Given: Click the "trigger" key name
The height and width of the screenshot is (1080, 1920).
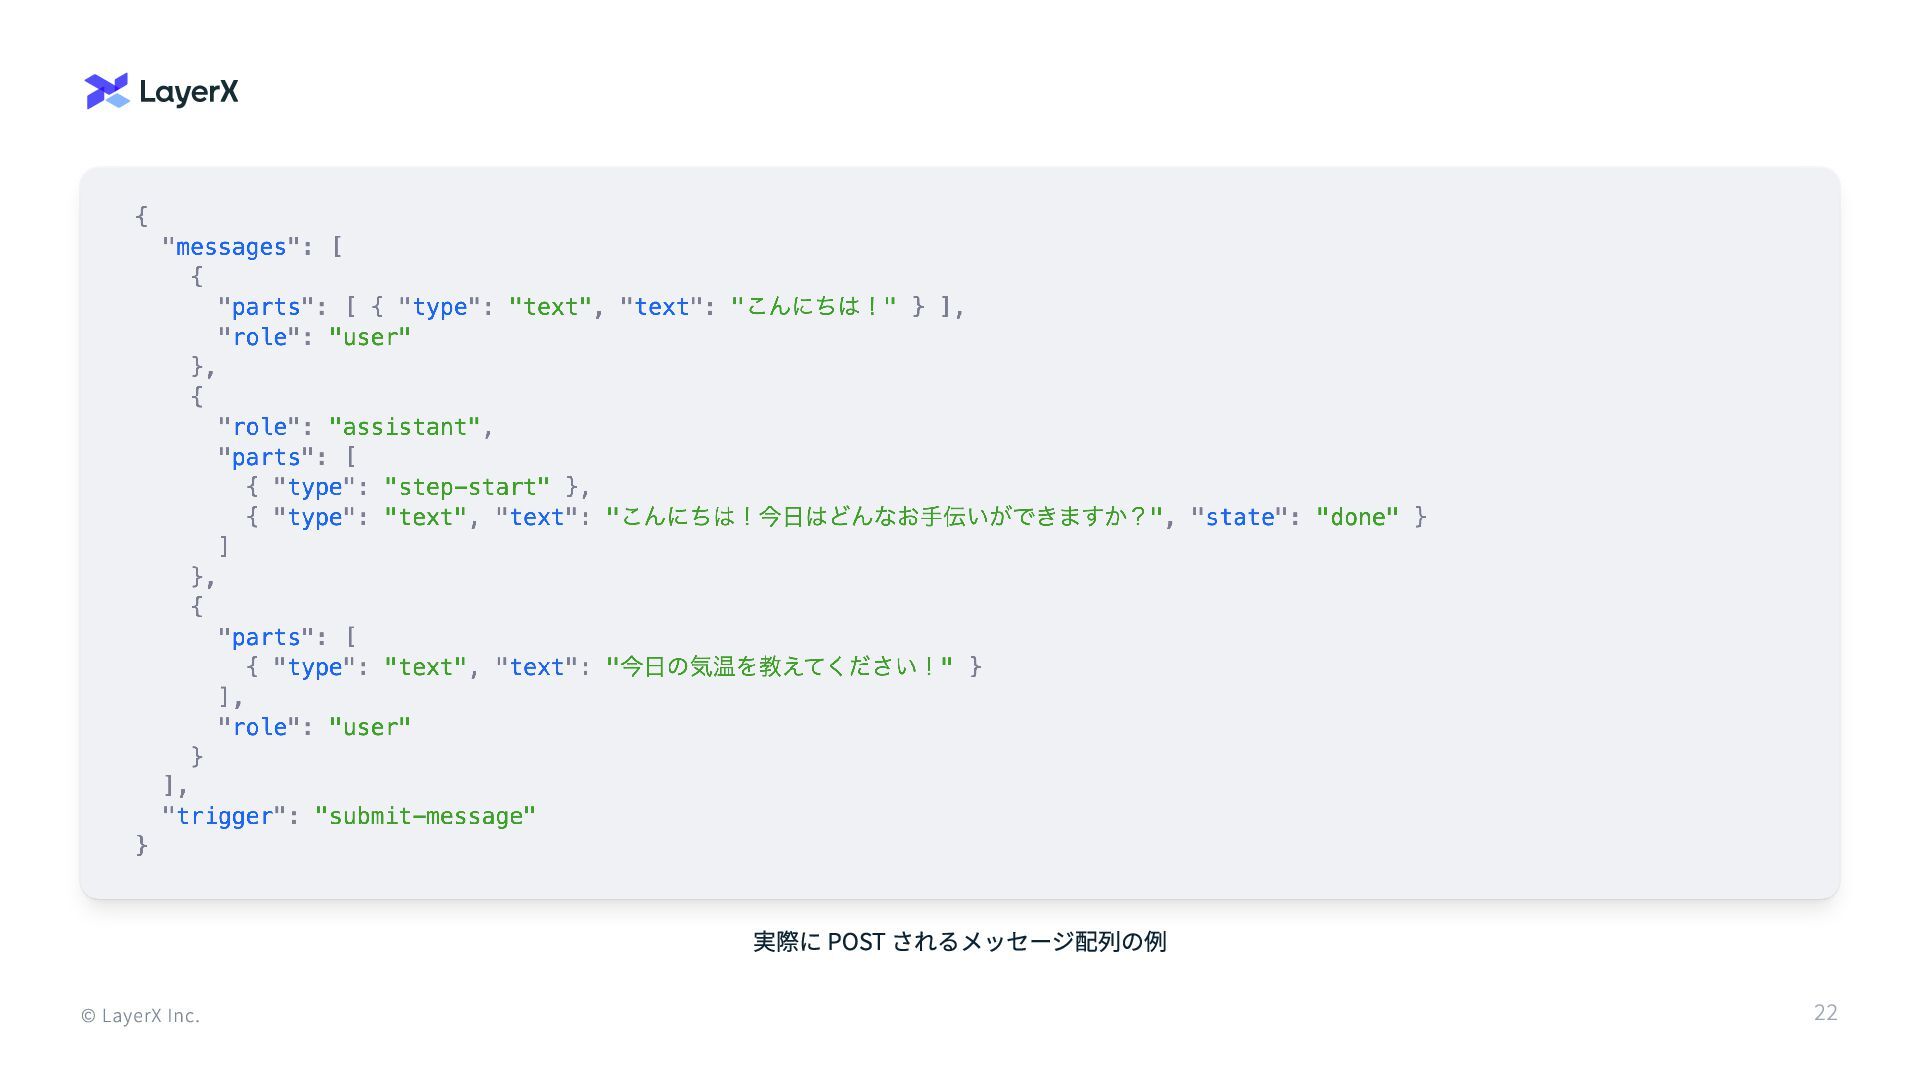Looking at the screenshot, I should point(224,816).
